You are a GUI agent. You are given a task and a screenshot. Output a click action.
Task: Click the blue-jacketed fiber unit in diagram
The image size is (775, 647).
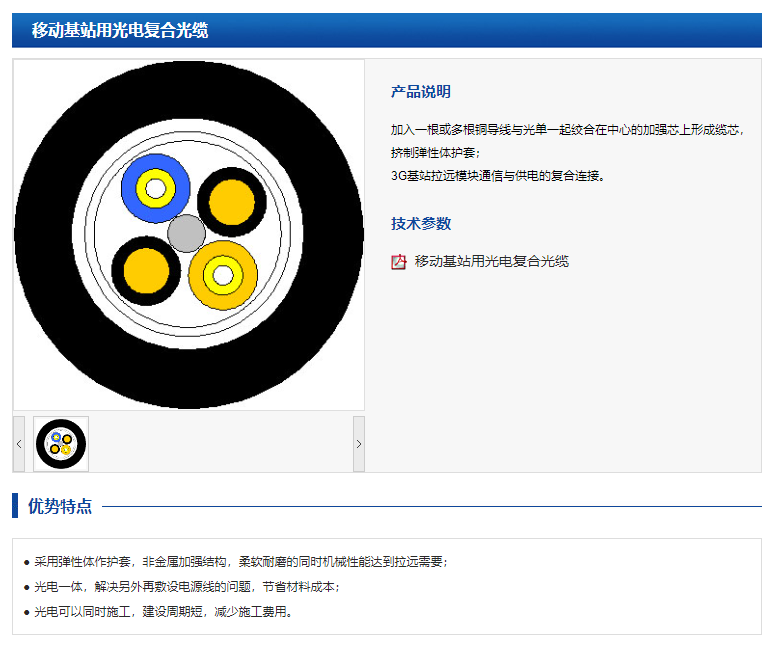[155, 188]
